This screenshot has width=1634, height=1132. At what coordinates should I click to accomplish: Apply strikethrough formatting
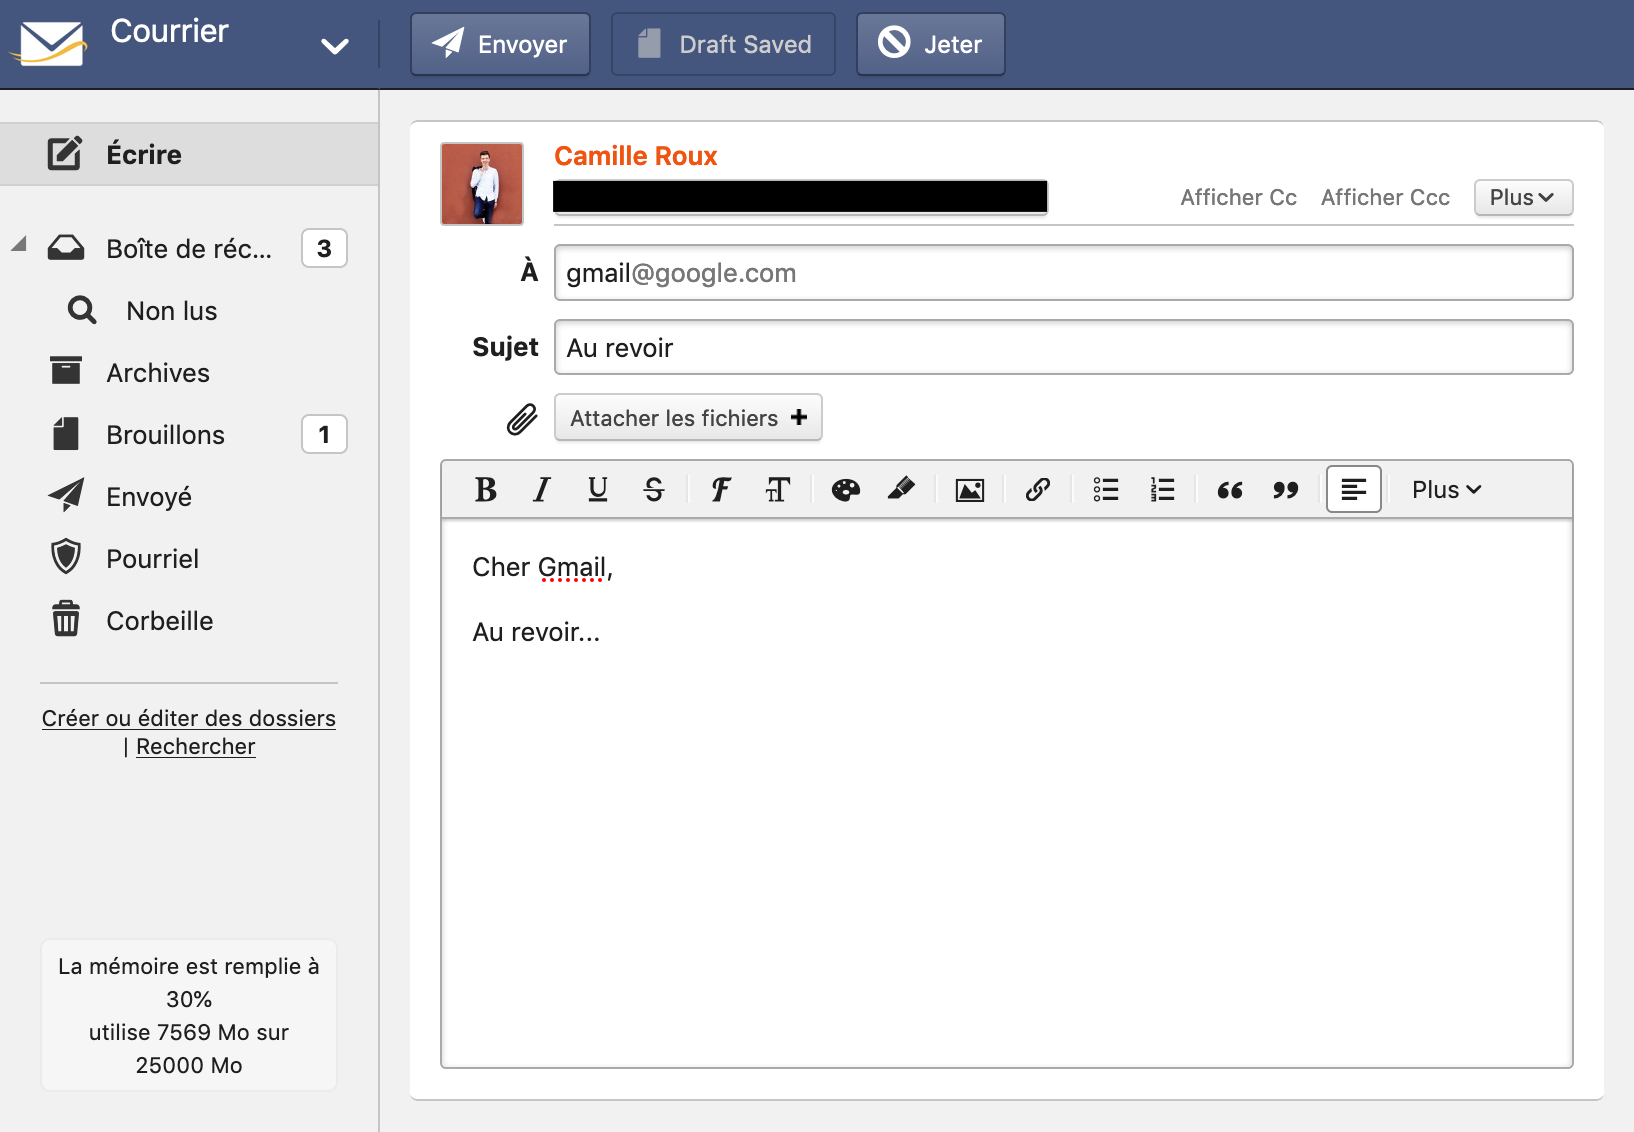click(x=654, y=489)
